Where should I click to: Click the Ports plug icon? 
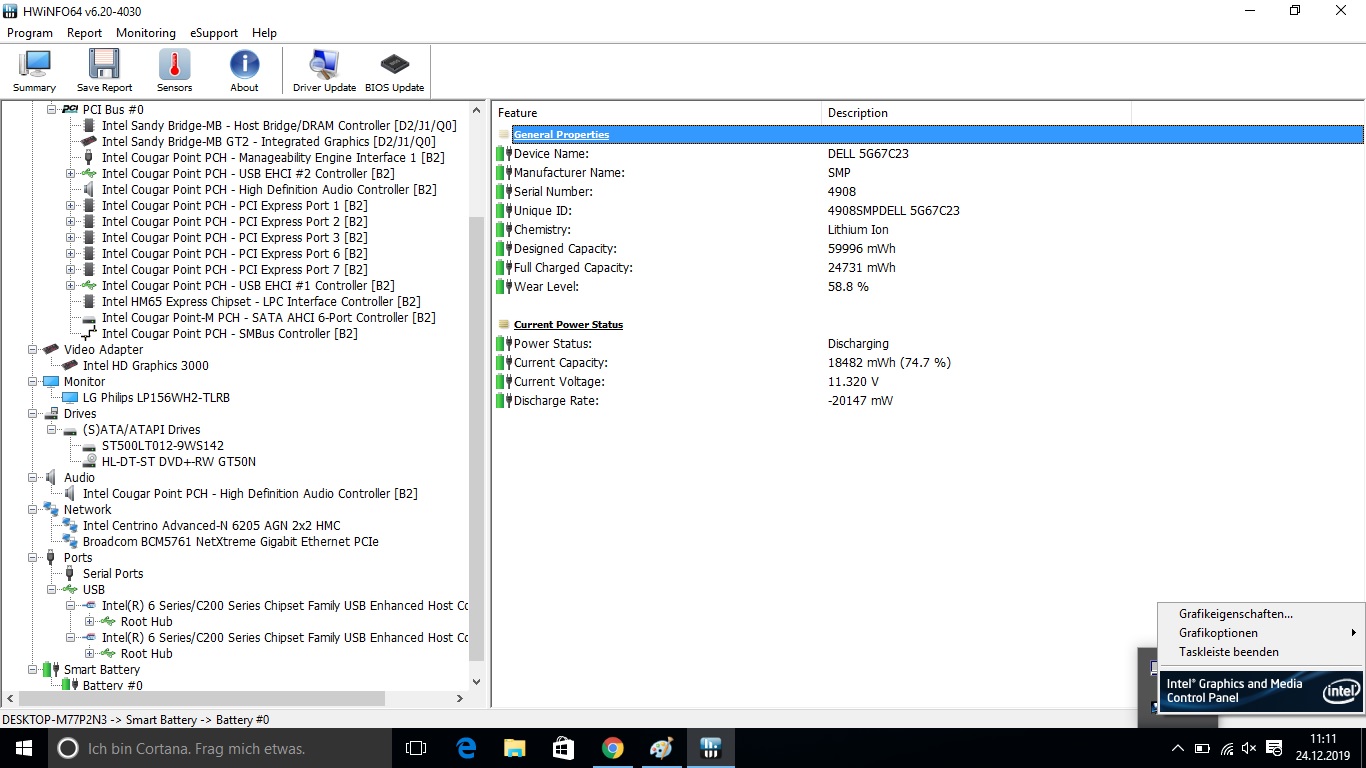coord(51,557)
